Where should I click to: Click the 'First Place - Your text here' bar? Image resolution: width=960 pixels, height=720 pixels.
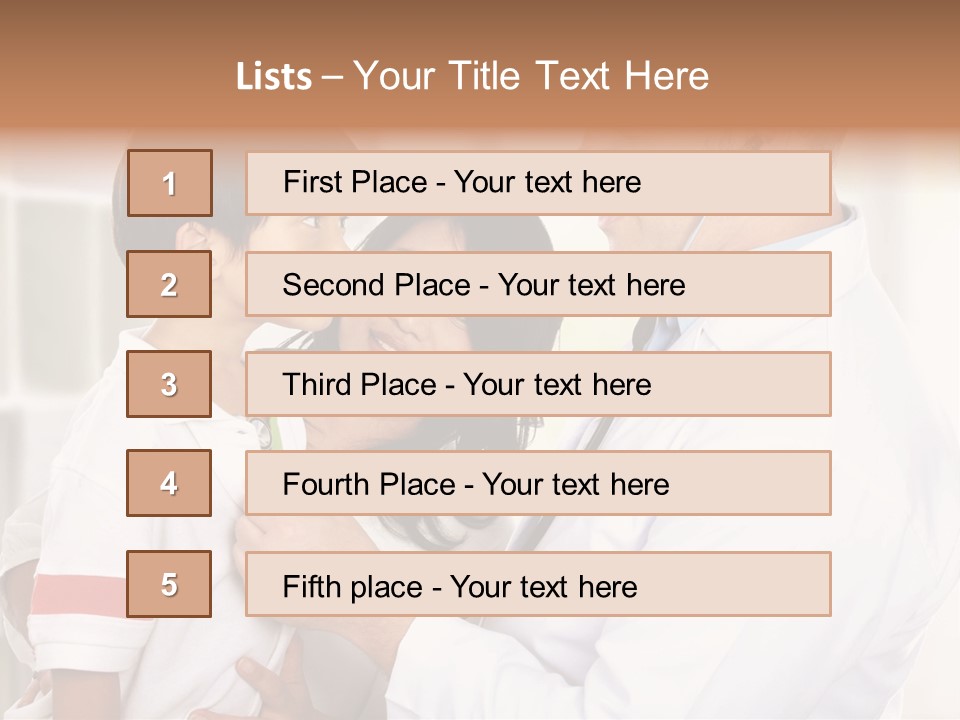tap(538, 183)
